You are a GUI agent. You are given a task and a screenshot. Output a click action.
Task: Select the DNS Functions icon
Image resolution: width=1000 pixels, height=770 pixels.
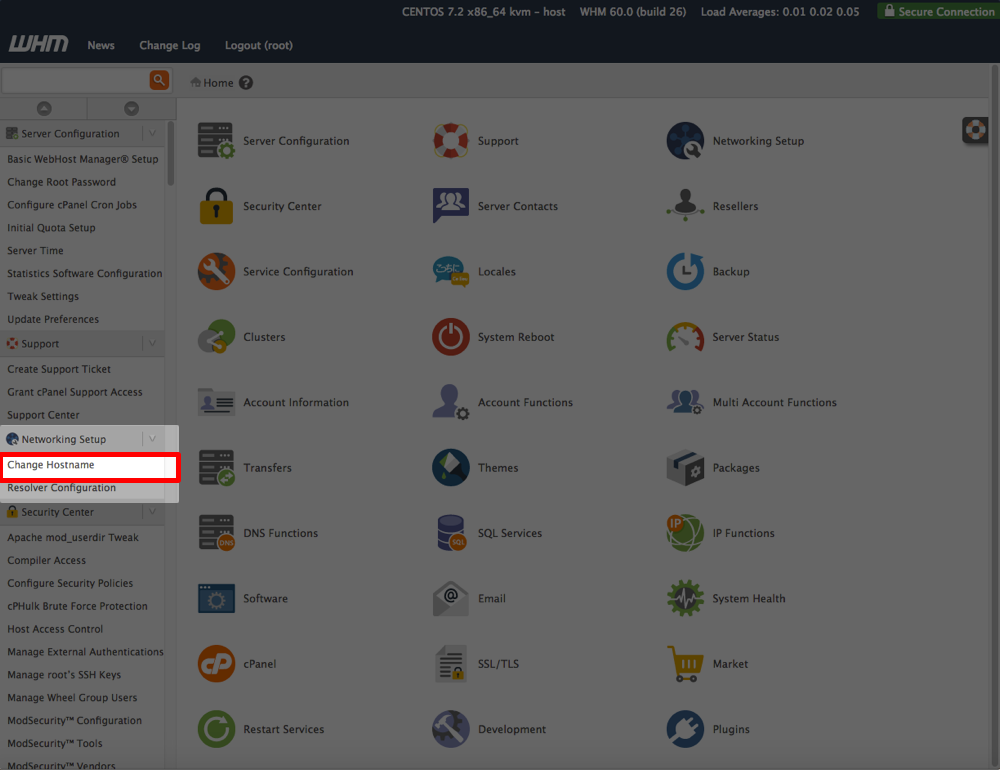point(215,533)
